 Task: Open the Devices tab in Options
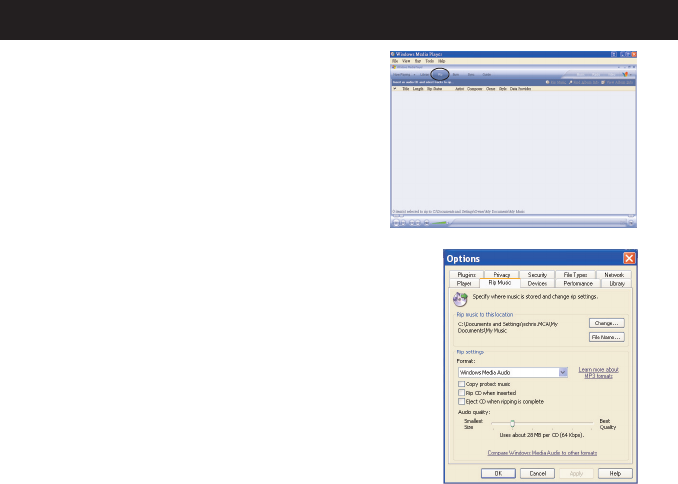coord(537,283)
